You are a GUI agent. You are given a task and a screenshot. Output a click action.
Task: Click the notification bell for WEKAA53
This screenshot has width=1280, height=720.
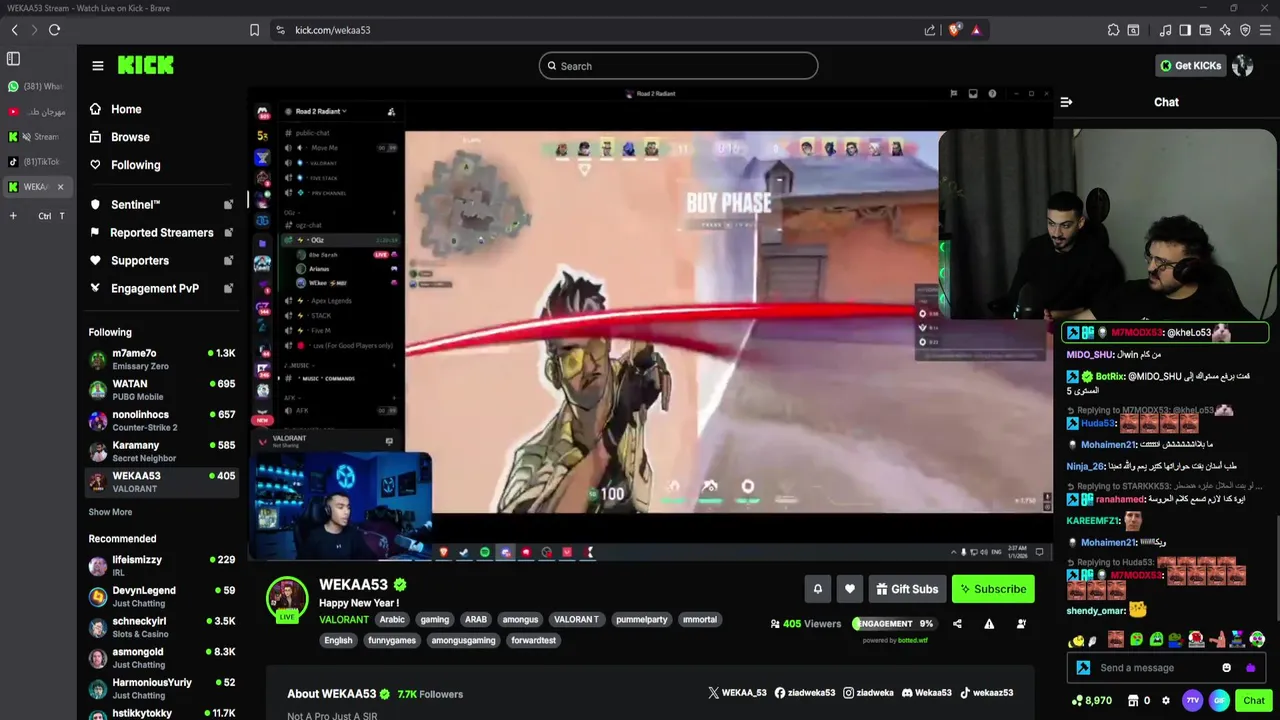pos(817,589)
